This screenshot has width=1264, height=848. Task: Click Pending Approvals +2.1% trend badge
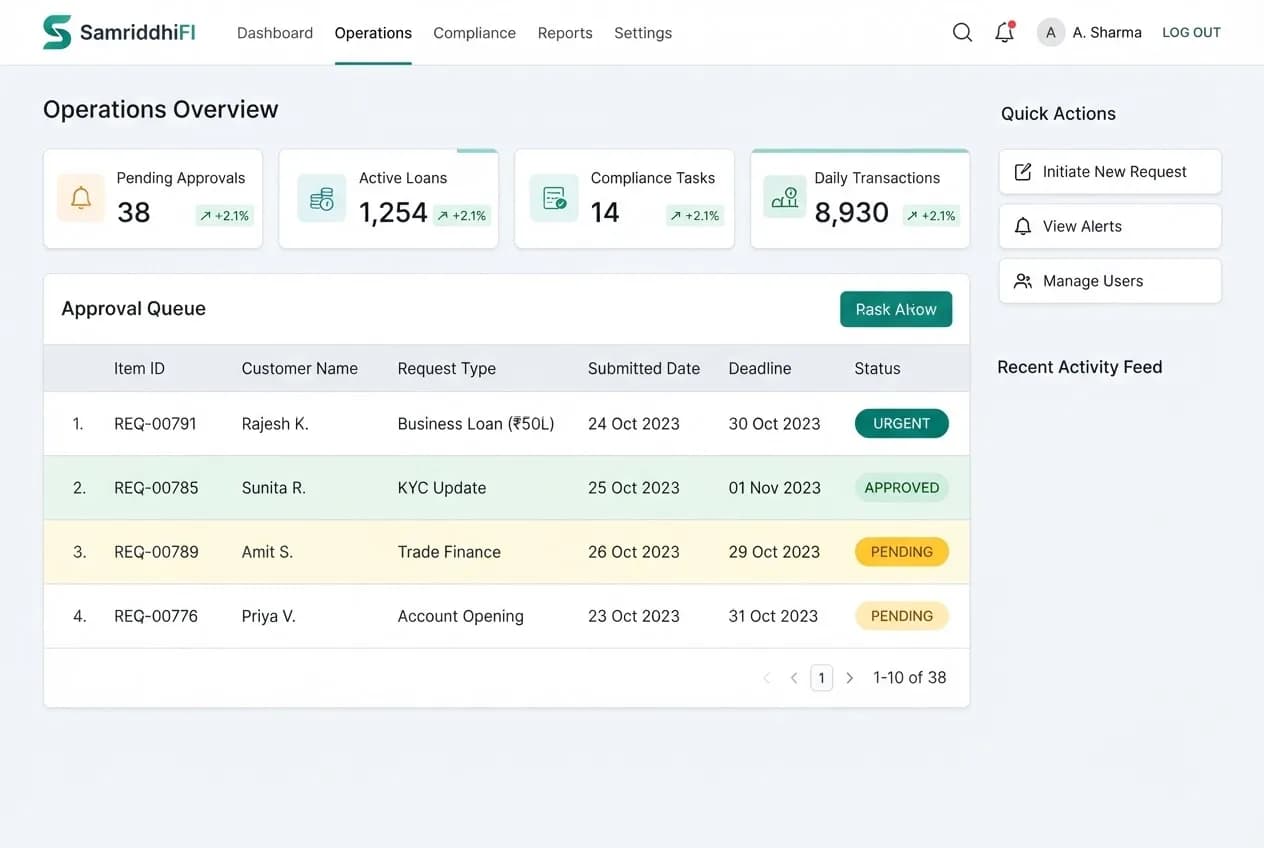point(224,215)
